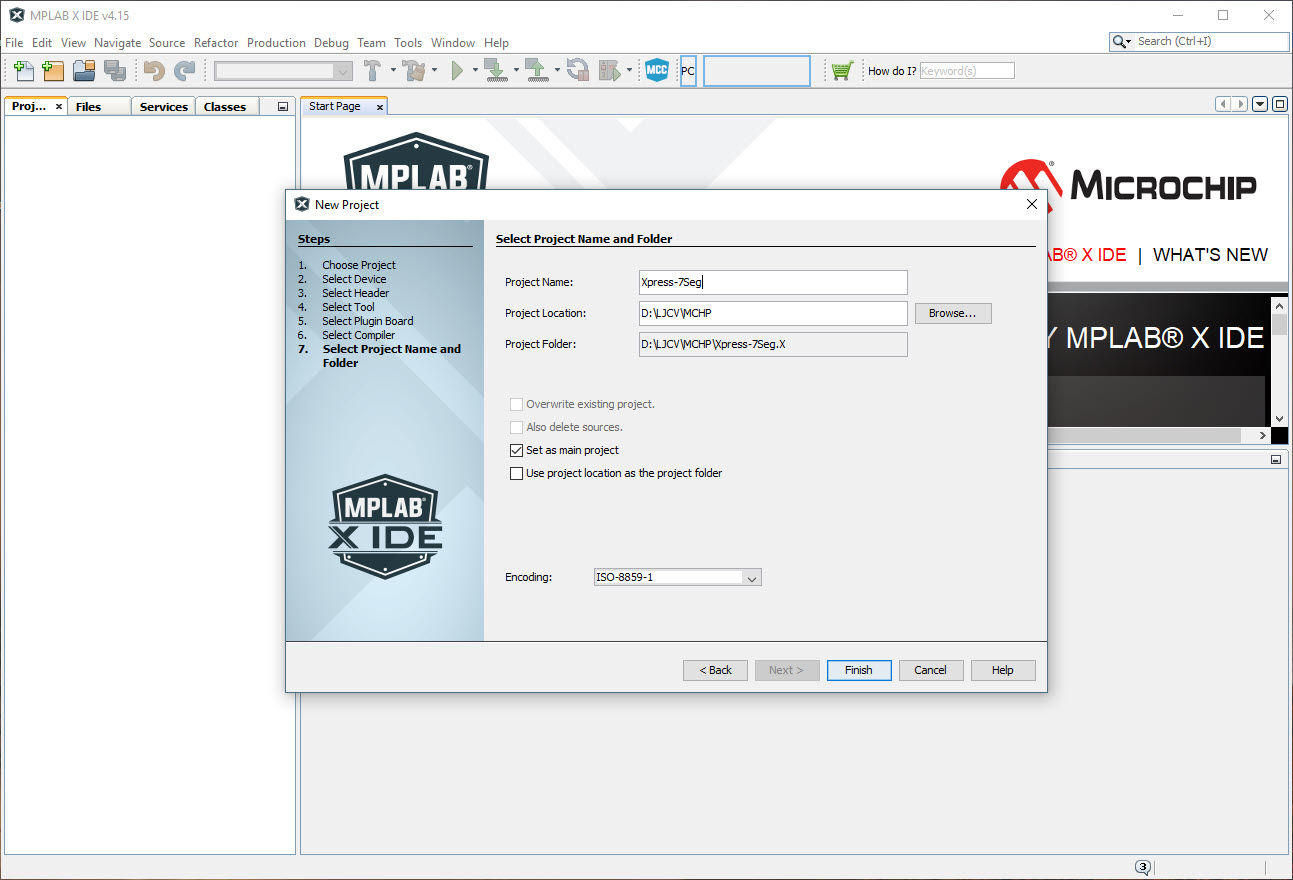Uncheck the Set as main project checkbox

click(516, 450)
